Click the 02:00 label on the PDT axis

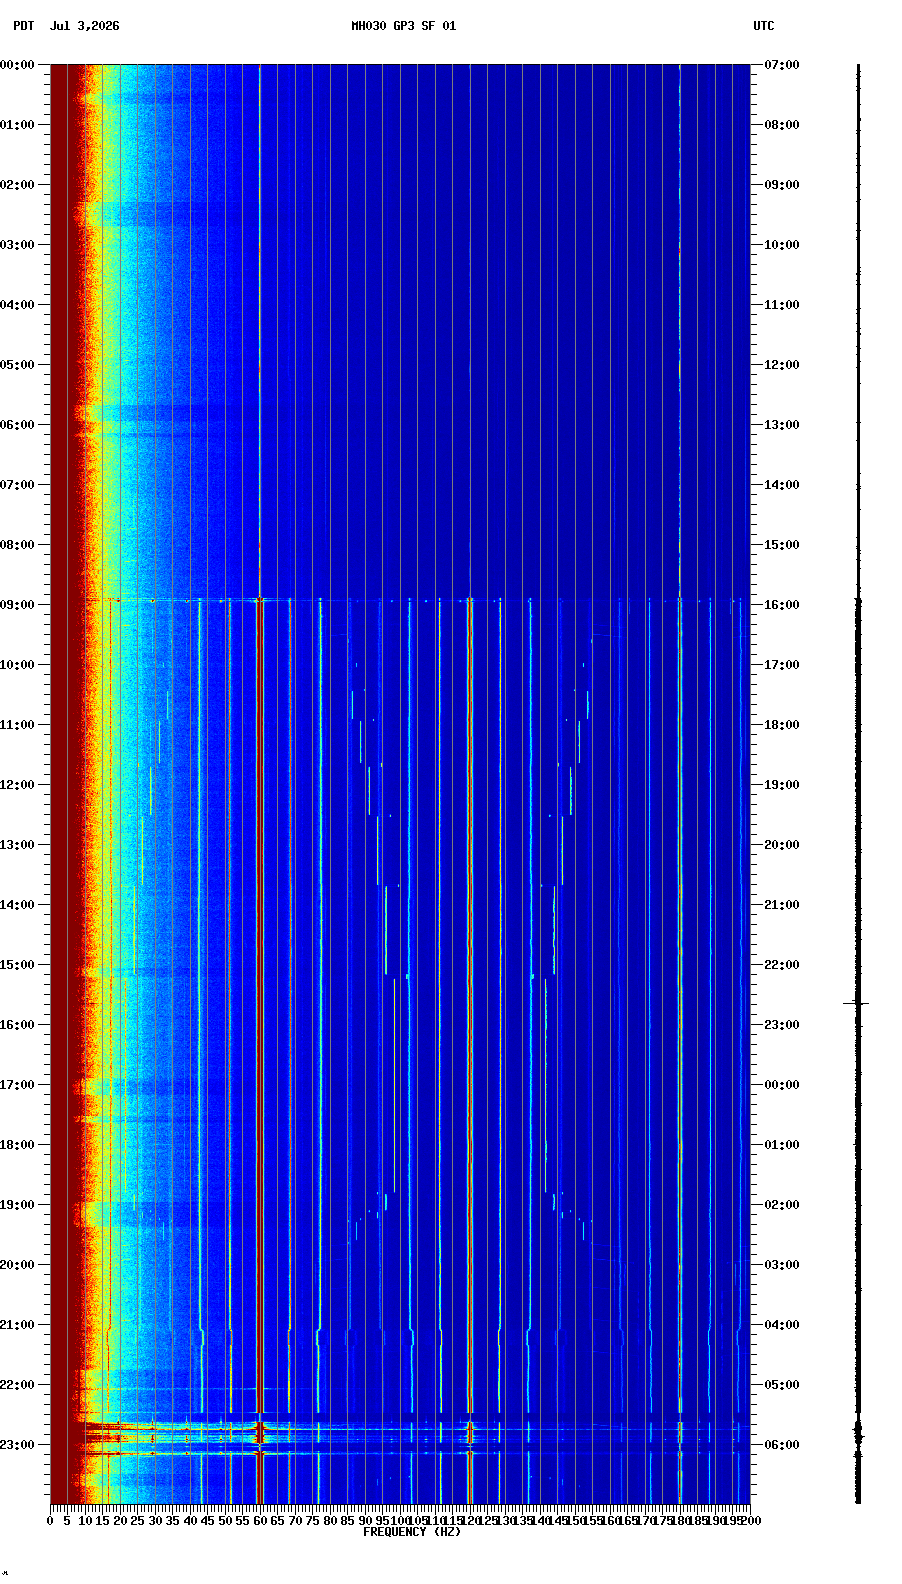pos(17,185)
